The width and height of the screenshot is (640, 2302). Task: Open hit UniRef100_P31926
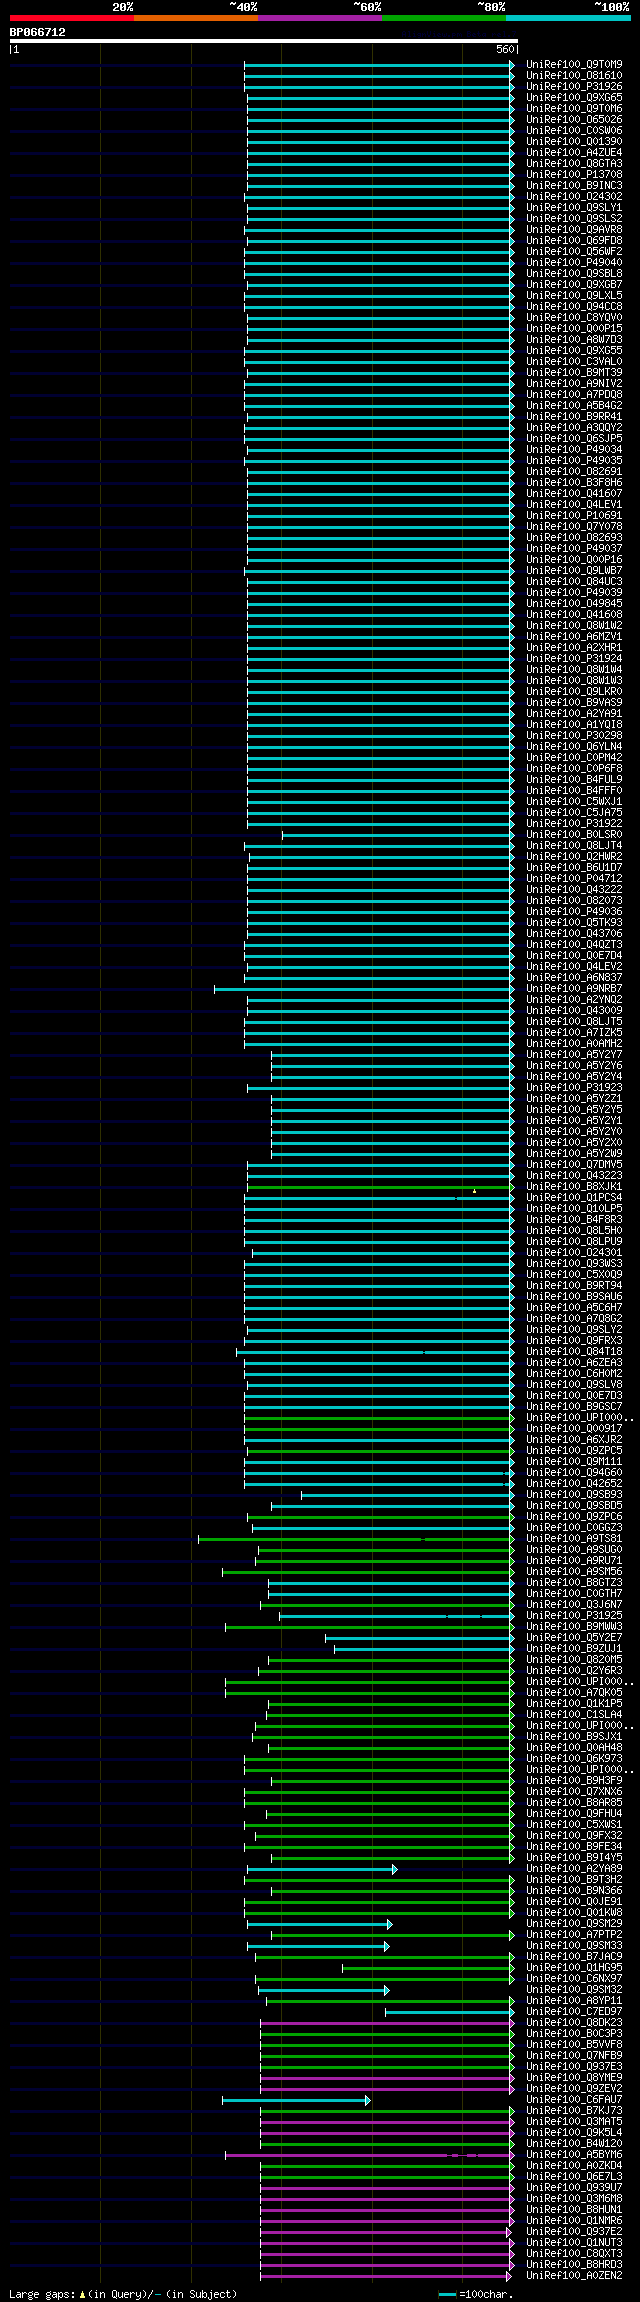coord(574,87)
